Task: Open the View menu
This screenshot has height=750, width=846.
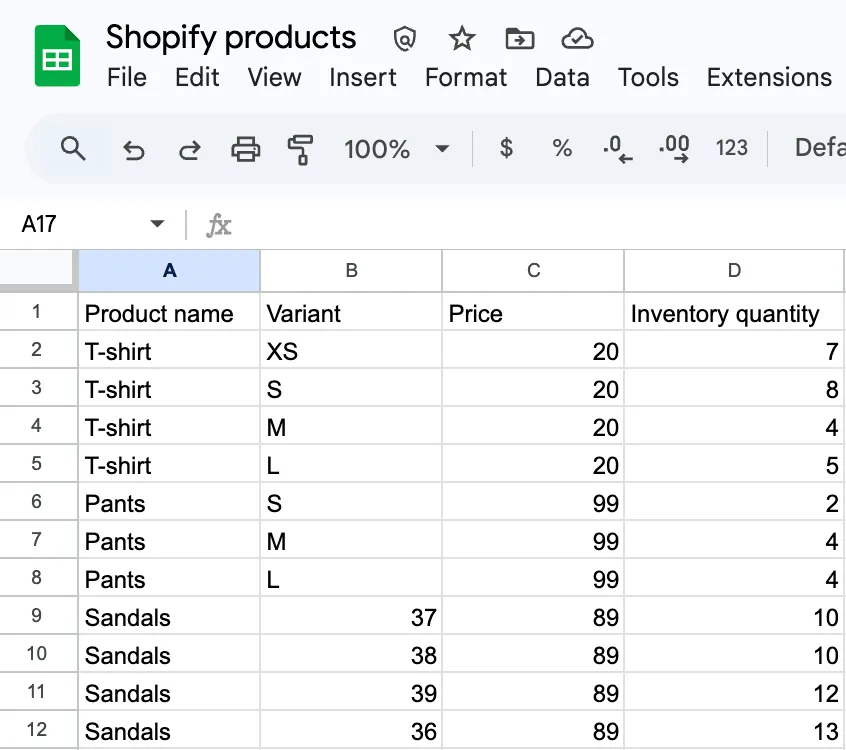Action: click(274, 77)
